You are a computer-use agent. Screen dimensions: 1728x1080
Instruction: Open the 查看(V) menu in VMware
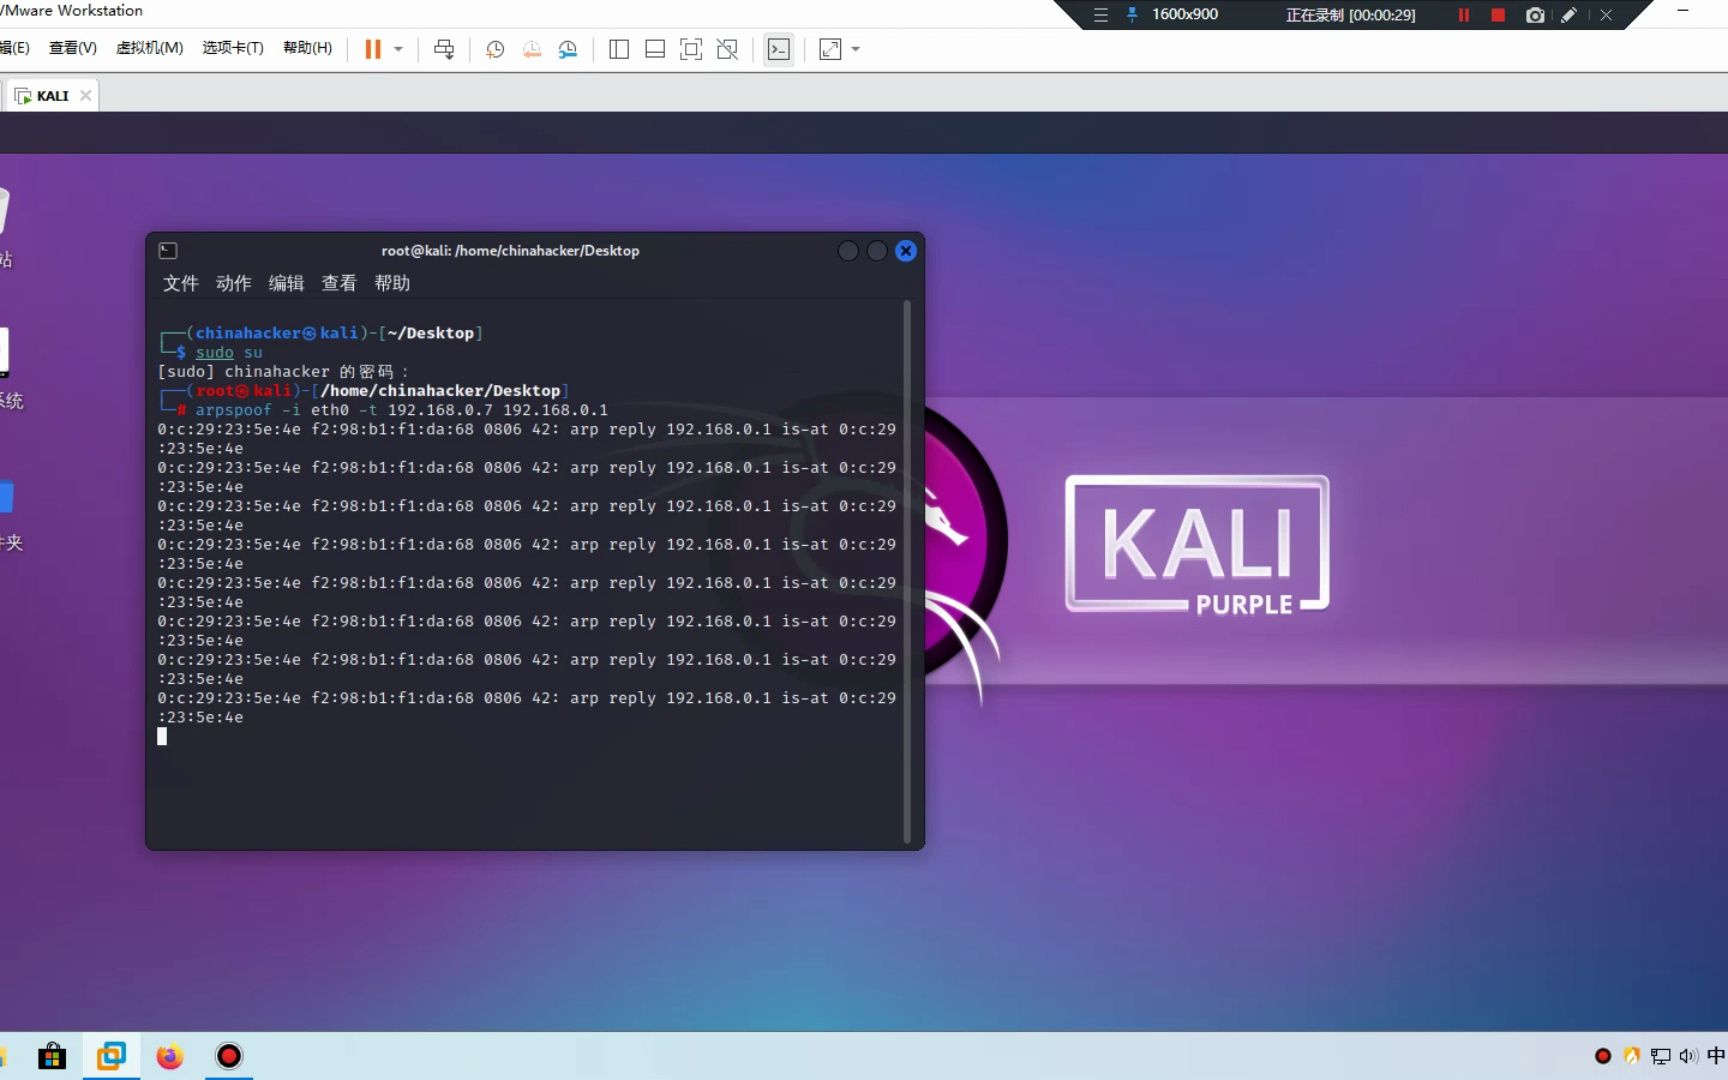[x=73, y=47]
